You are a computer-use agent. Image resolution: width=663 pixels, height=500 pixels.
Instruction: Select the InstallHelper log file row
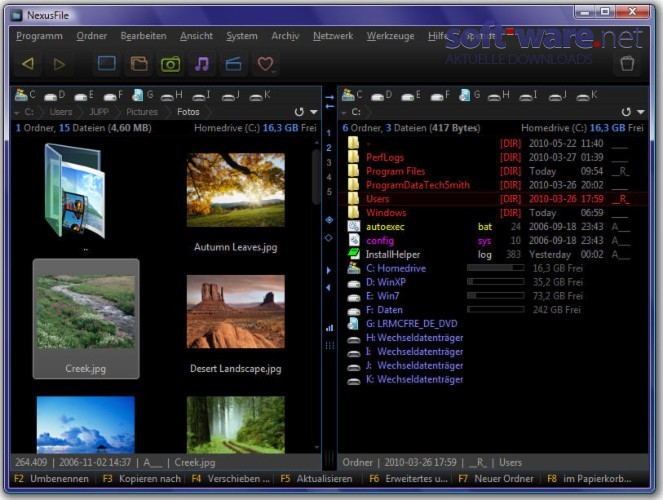pyautogui.click(x=493, y=254)
